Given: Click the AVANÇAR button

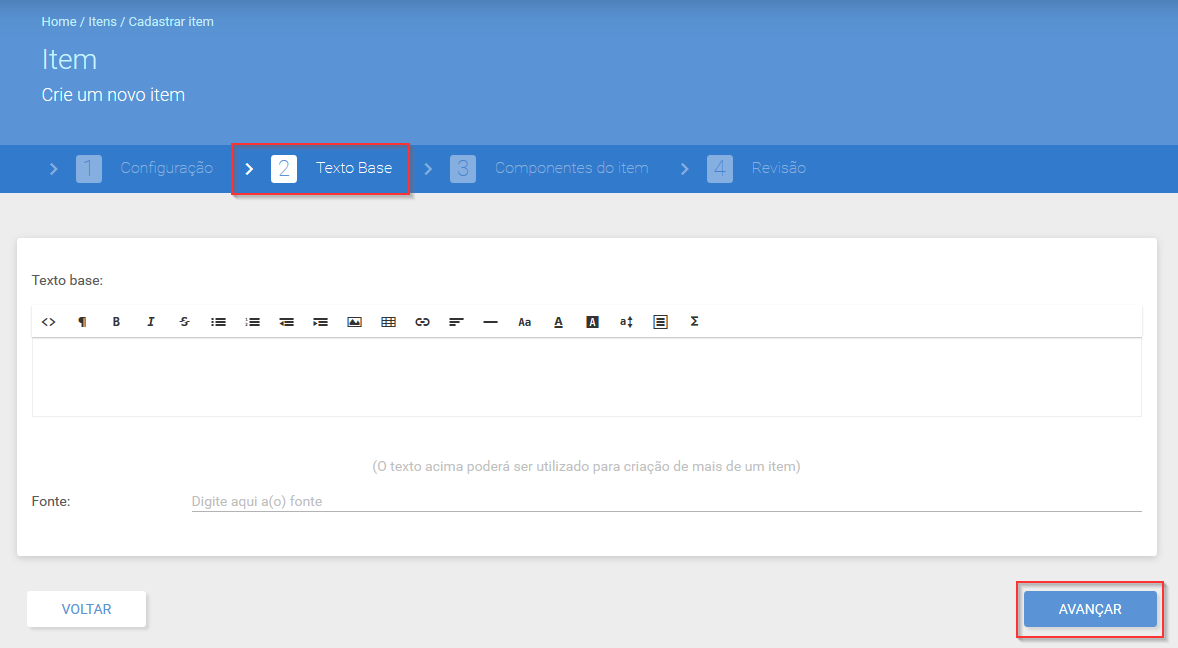Looking at the screenshot, I should pyautogui.click(x=1090, y=609).
